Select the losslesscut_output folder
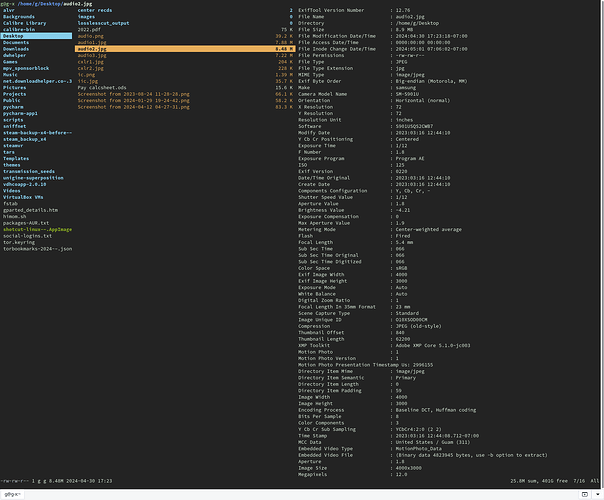Screen dimensions: 604x500 click(103, 23)
